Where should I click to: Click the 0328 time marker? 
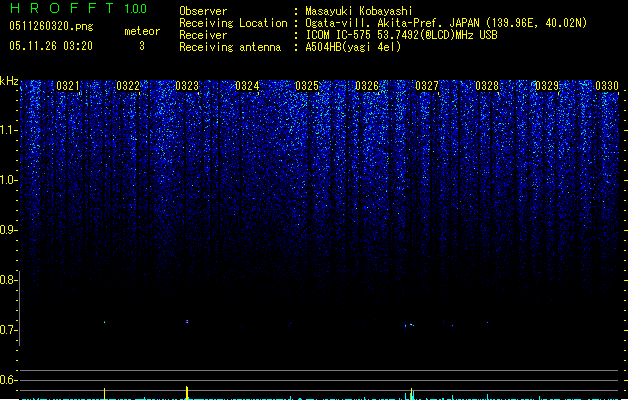(487, 86)
